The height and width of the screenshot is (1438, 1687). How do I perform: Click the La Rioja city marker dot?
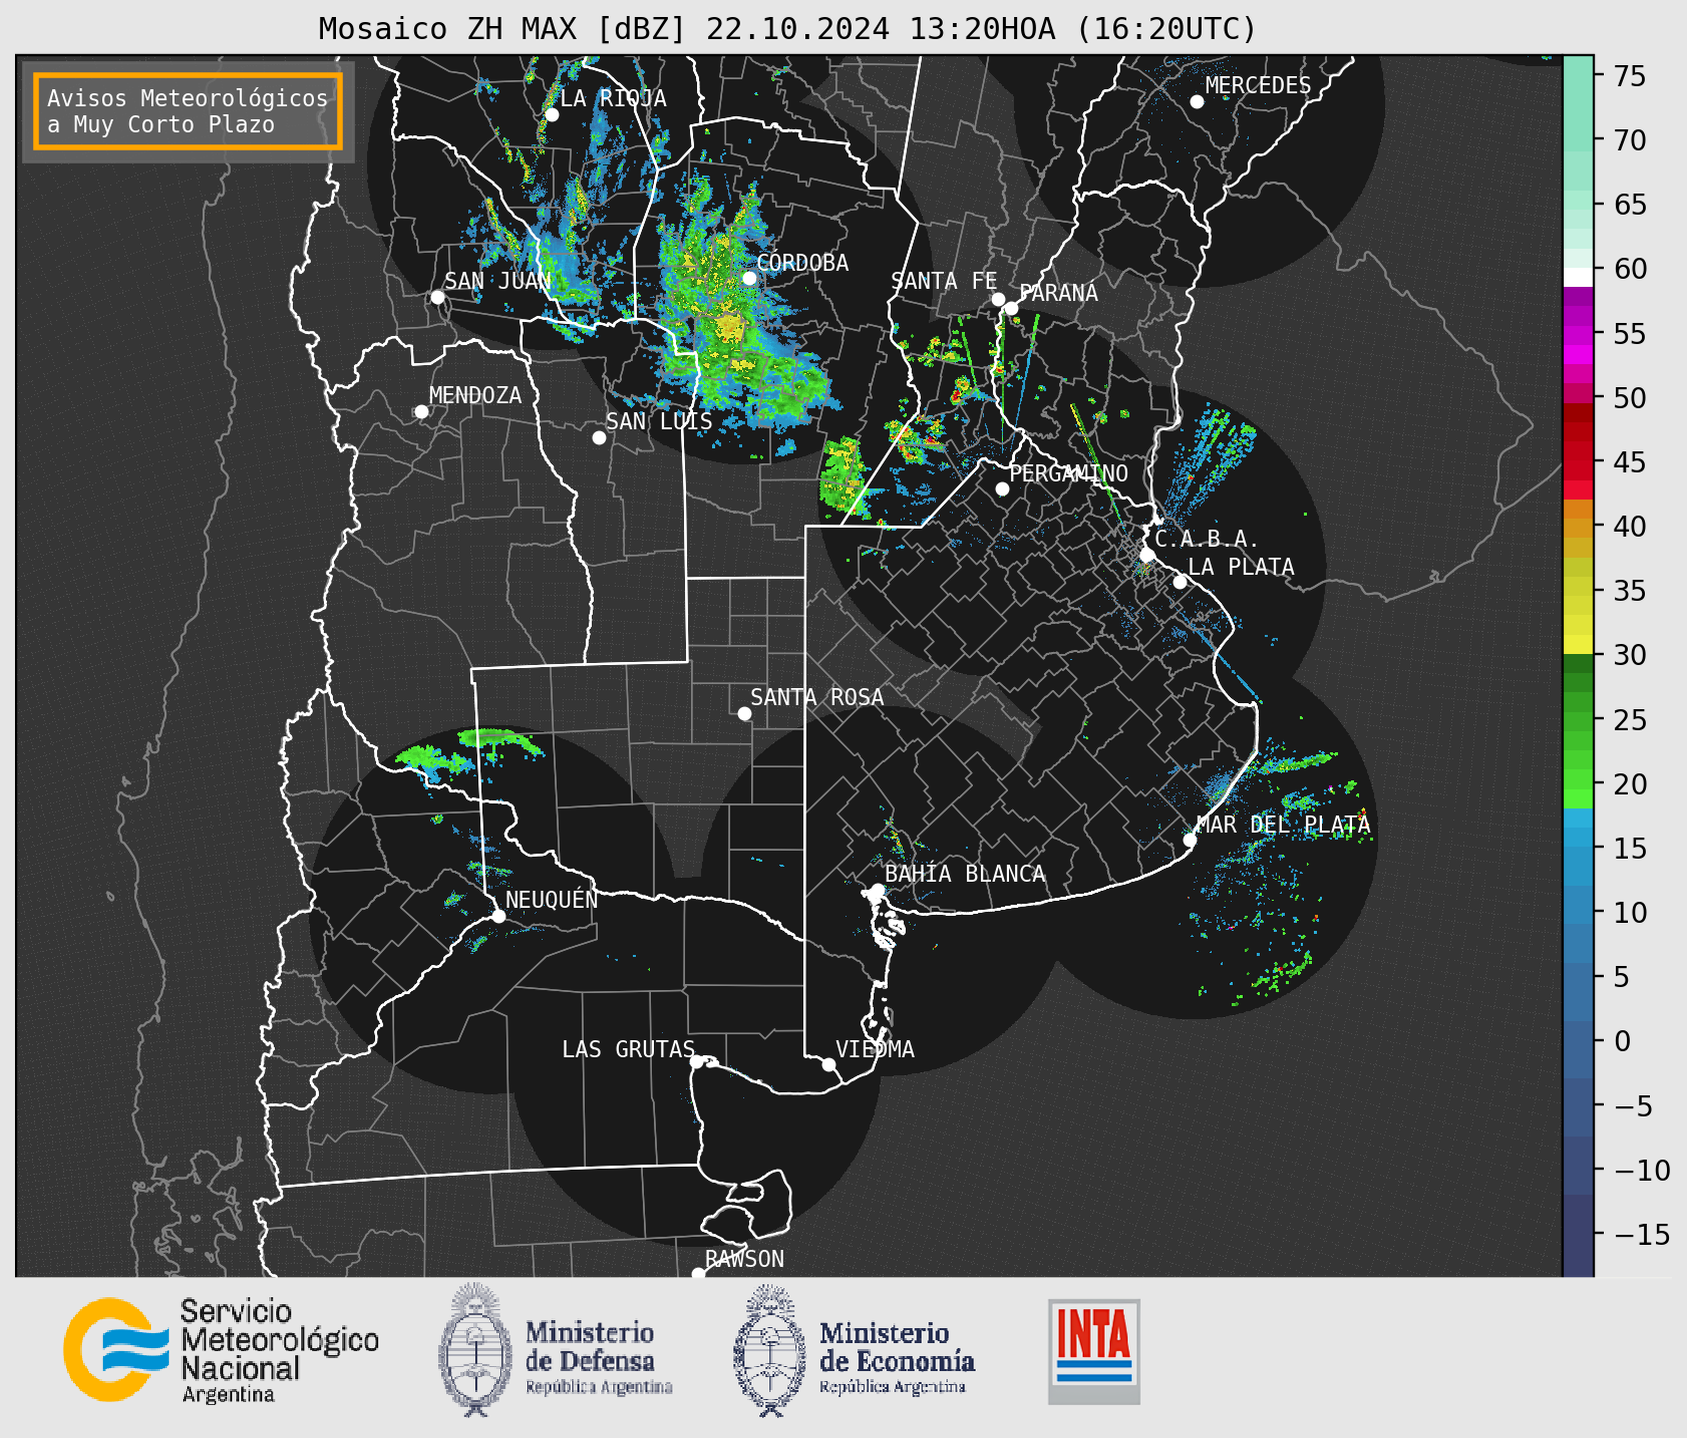[552, 115]
